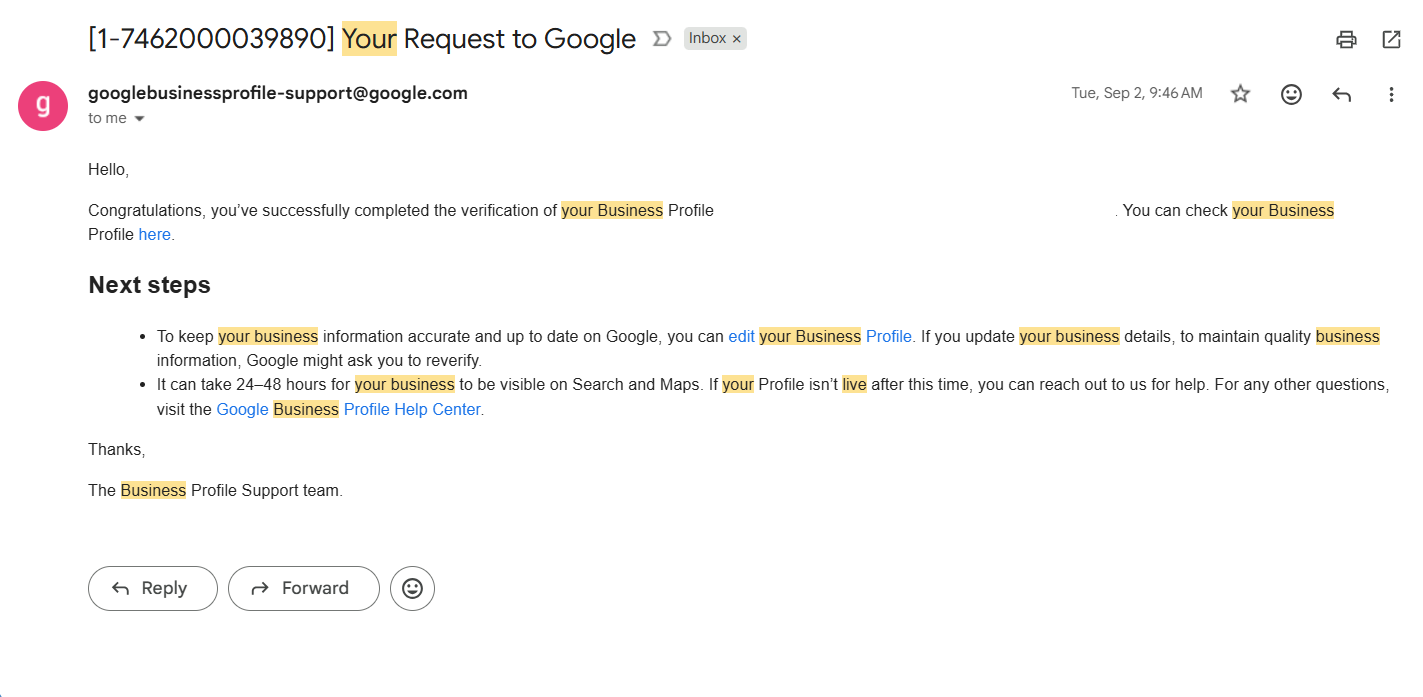
Task: Remove the Inbox label using its x
Action: [737, 39]
